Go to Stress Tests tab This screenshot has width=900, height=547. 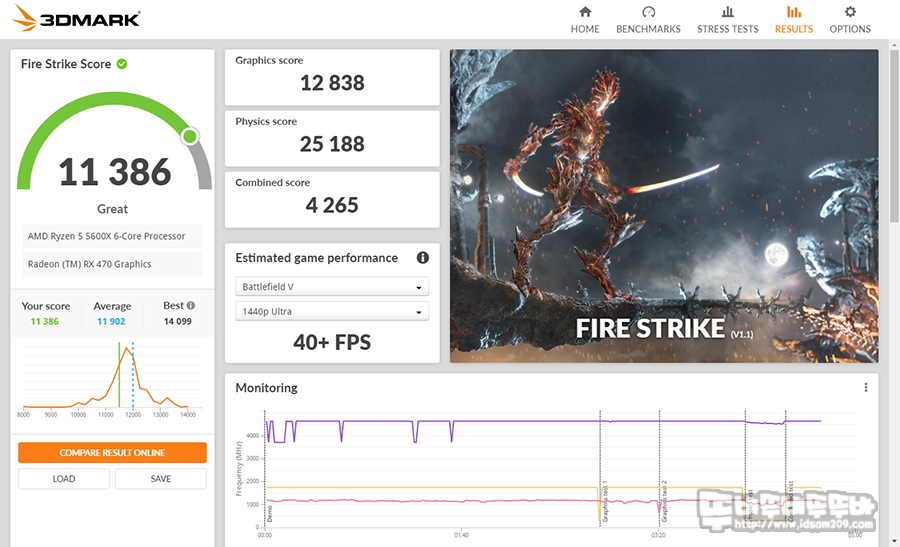click(x=727, y=20)
